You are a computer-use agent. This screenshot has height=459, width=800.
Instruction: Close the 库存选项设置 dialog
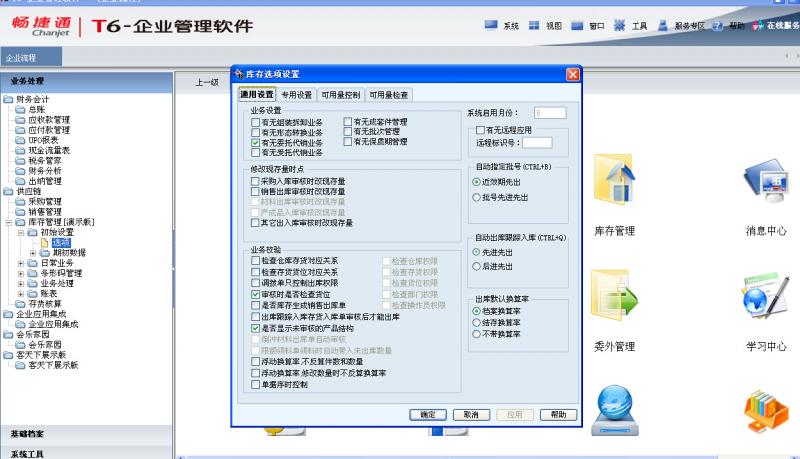(x=573, y=74)
